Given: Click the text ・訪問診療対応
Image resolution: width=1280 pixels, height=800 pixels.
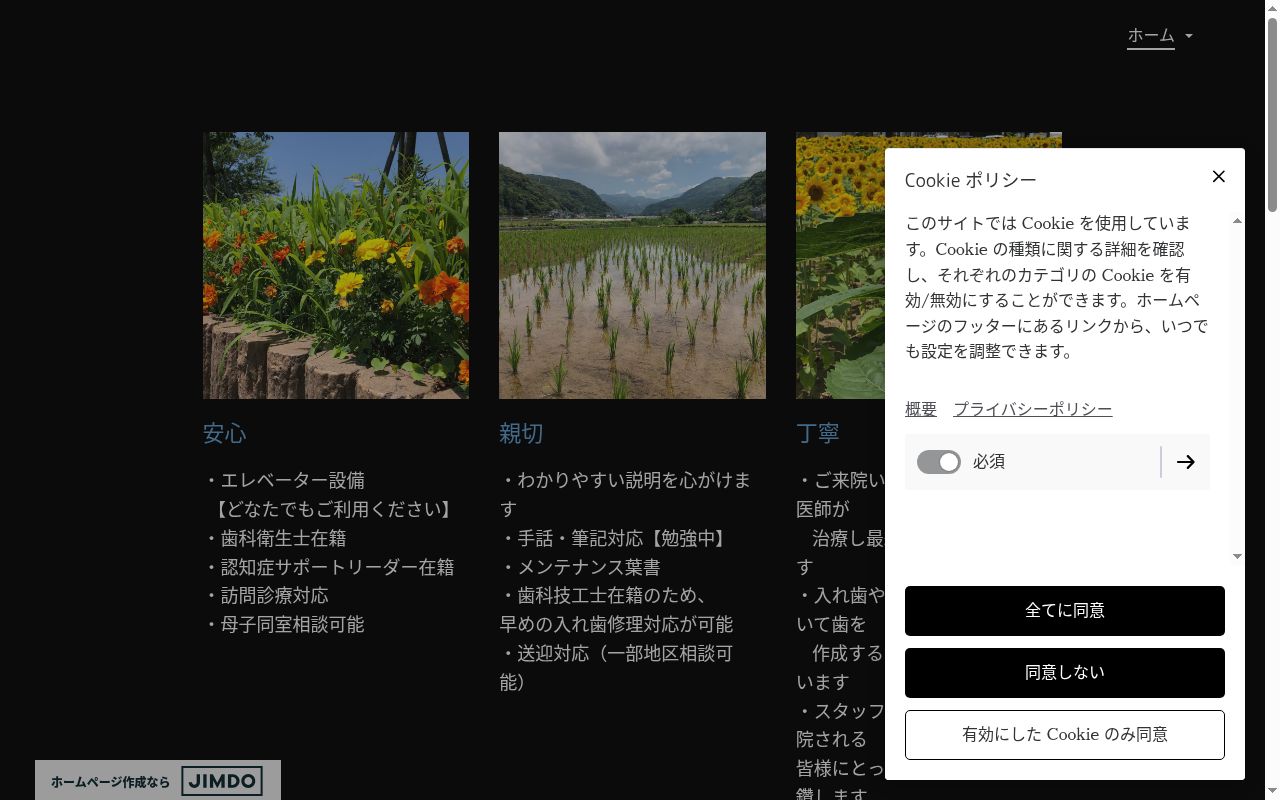Looking at the screenshot, I should click(266, 595).
